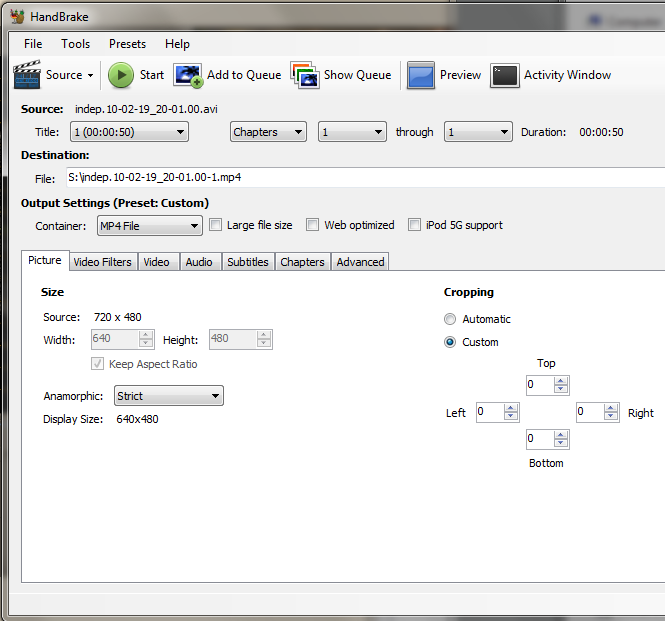Select the Automatic cropping radio button
The width and height of the screenshot is (665, 621).
coord(450,319)
